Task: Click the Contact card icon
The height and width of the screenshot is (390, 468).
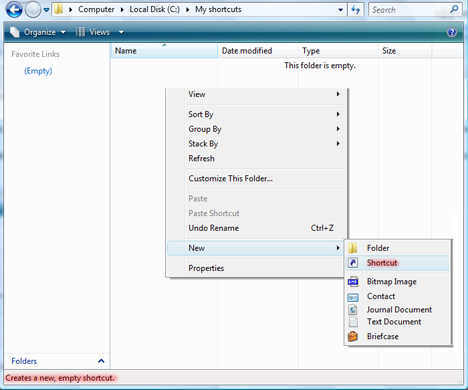Action: pyautogui.click(x=353, y=297)
